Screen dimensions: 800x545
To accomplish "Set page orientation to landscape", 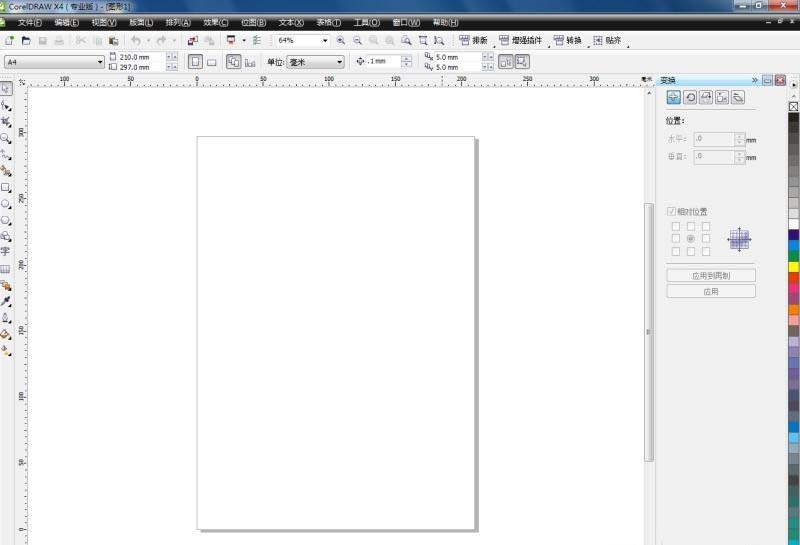I will (x=212, y=62).
